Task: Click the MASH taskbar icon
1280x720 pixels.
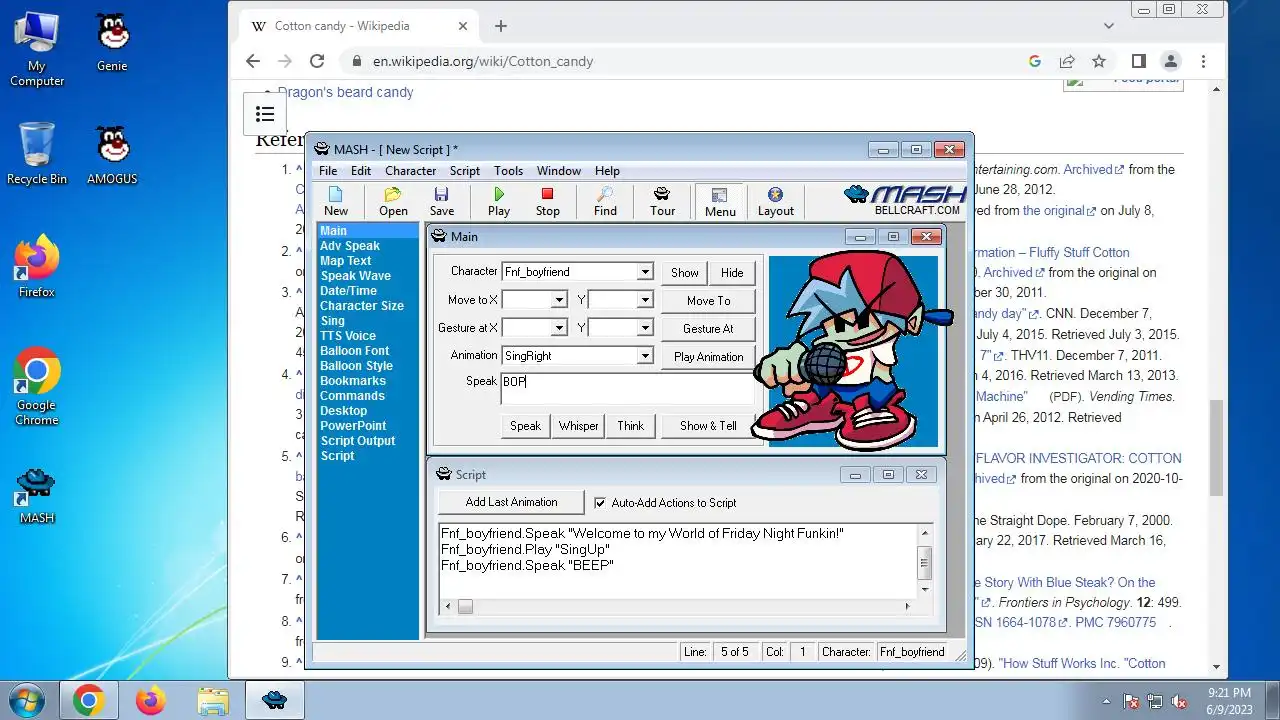Action: tap(275, 701)
